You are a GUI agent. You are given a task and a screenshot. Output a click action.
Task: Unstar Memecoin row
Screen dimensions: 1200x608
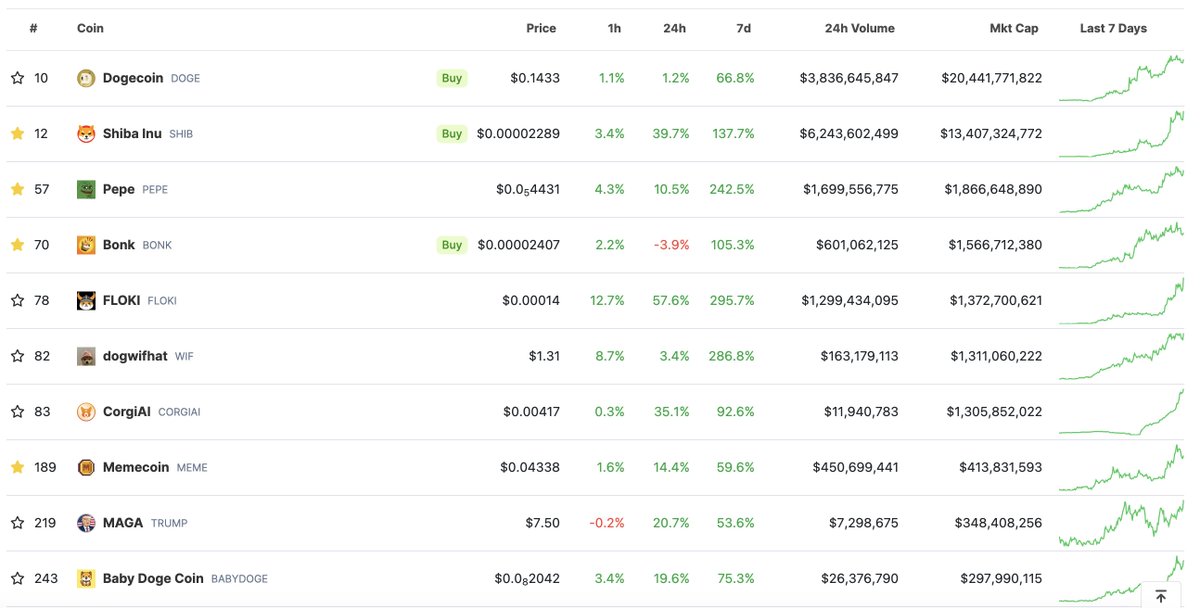pyautogui.click(x=17, y=467)
